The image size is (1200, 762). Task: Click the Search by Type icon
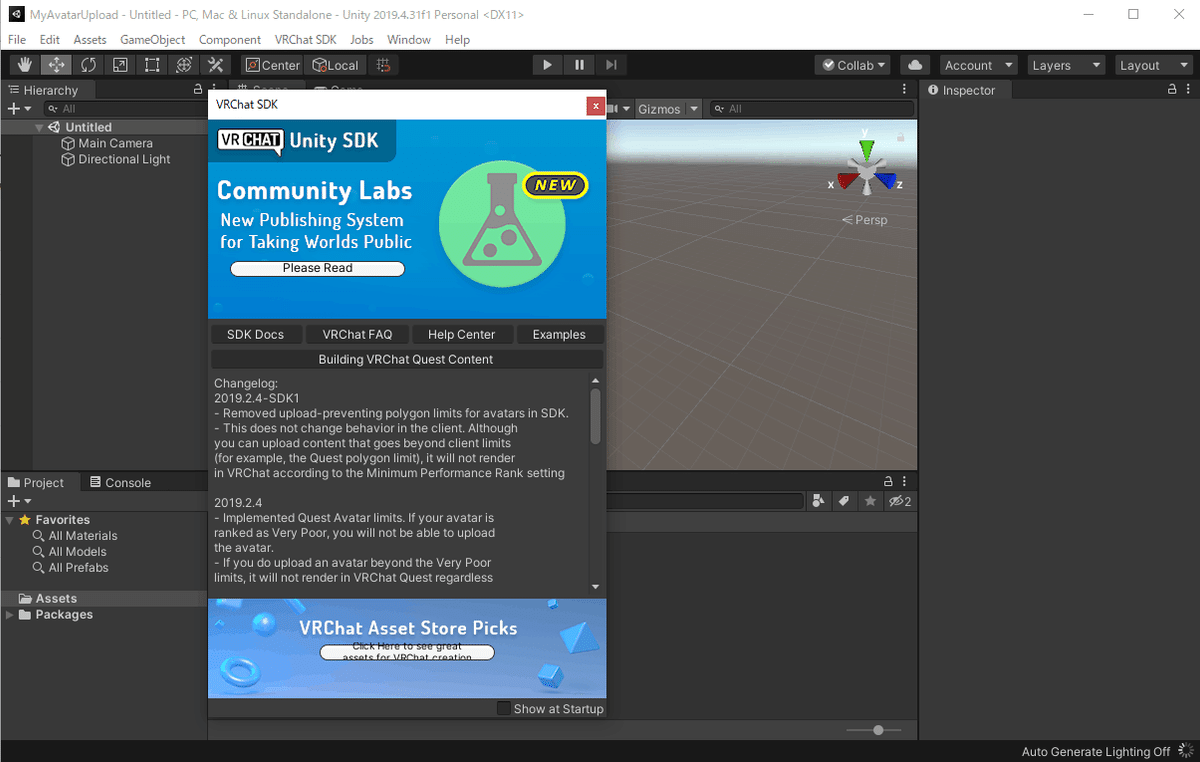tap(819, 501)
